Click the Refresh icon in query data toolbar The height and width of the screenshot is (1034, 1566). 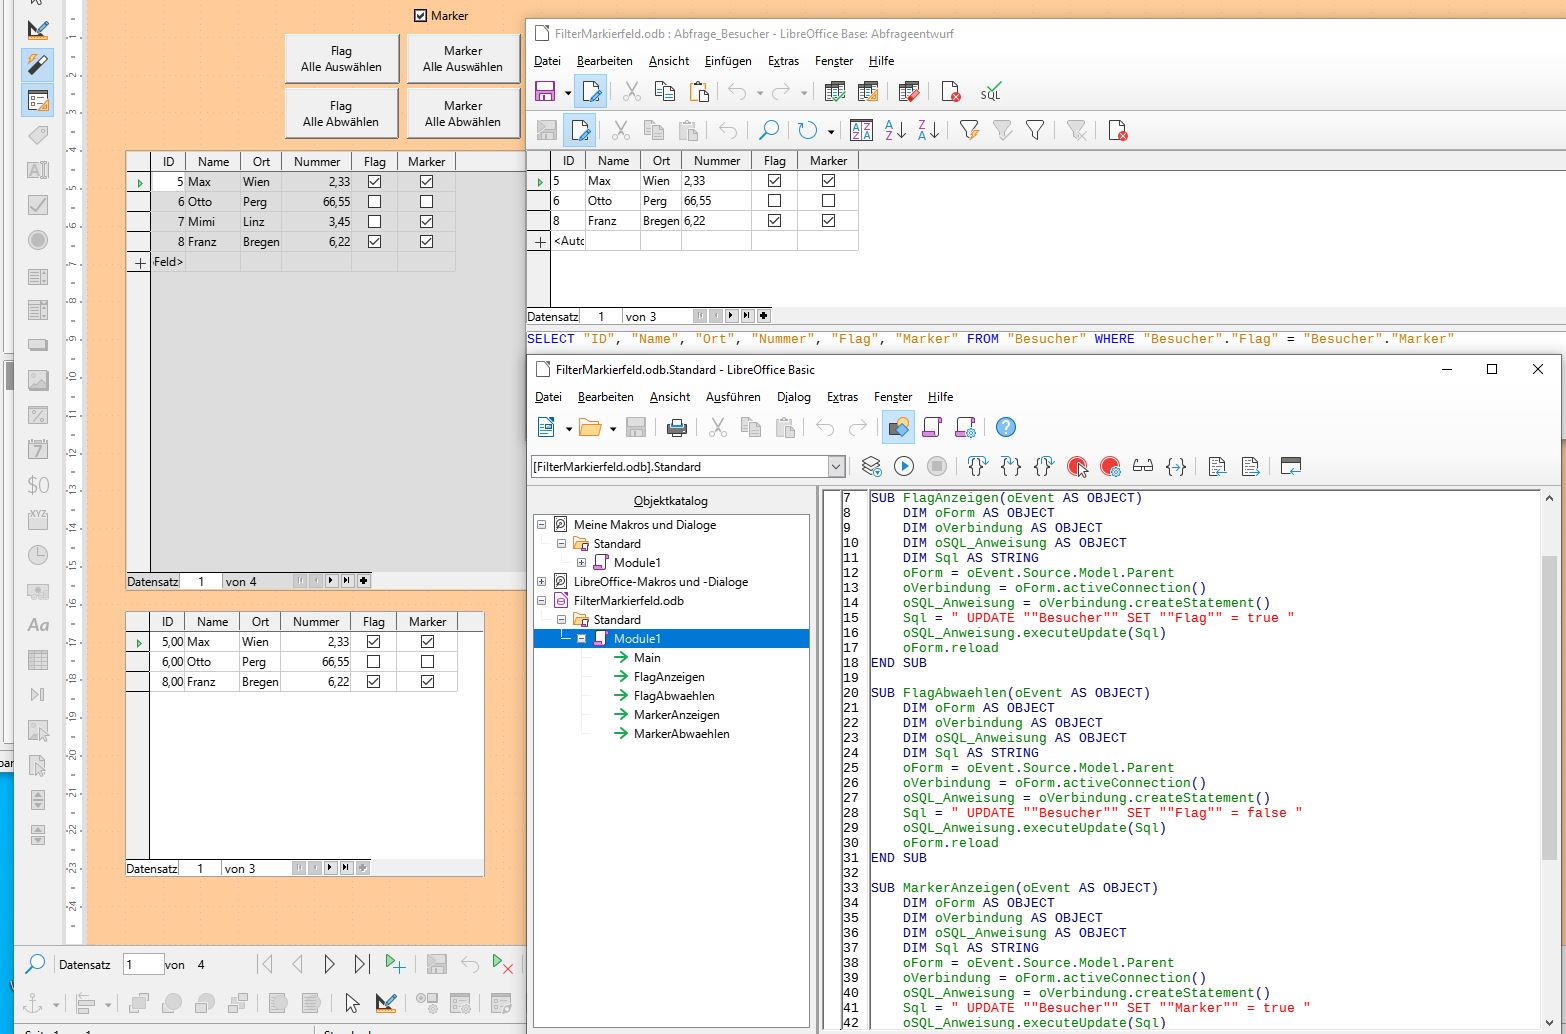807,130
